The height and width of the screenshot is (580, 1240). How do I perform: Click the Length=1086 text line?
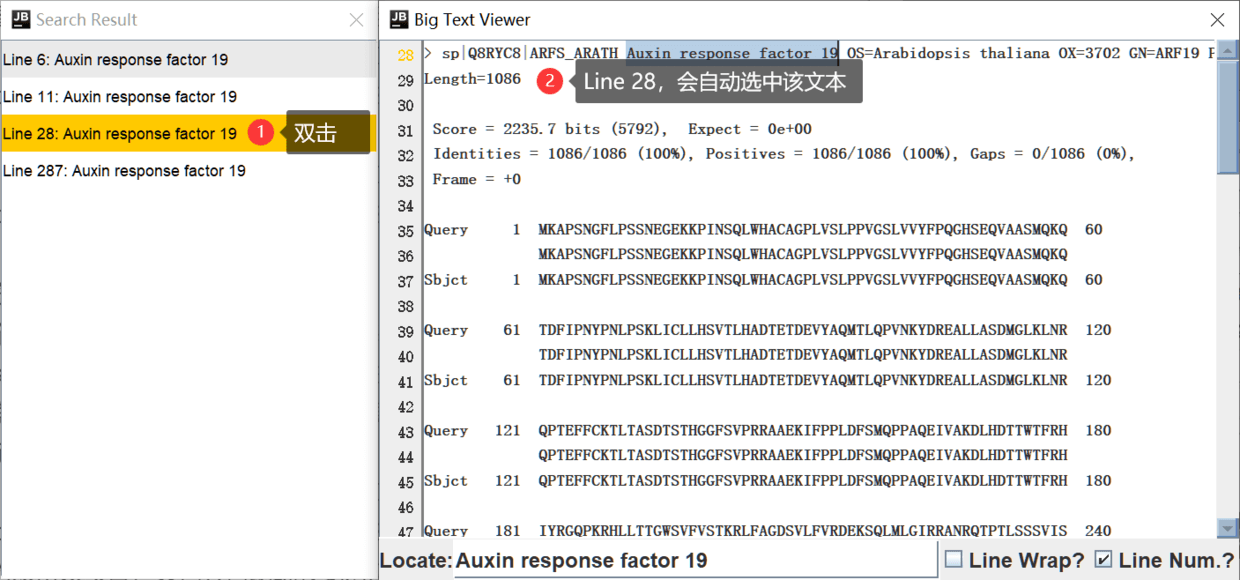coord(472,79)
